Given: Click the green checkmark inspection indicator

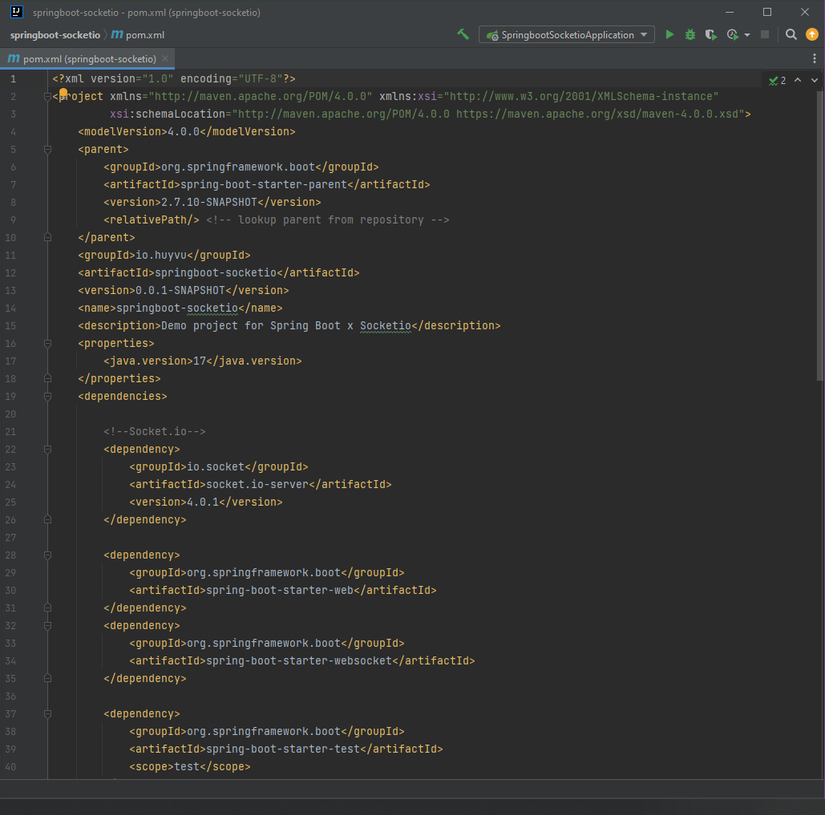Looking at the screenshot, I should [773, 79].
